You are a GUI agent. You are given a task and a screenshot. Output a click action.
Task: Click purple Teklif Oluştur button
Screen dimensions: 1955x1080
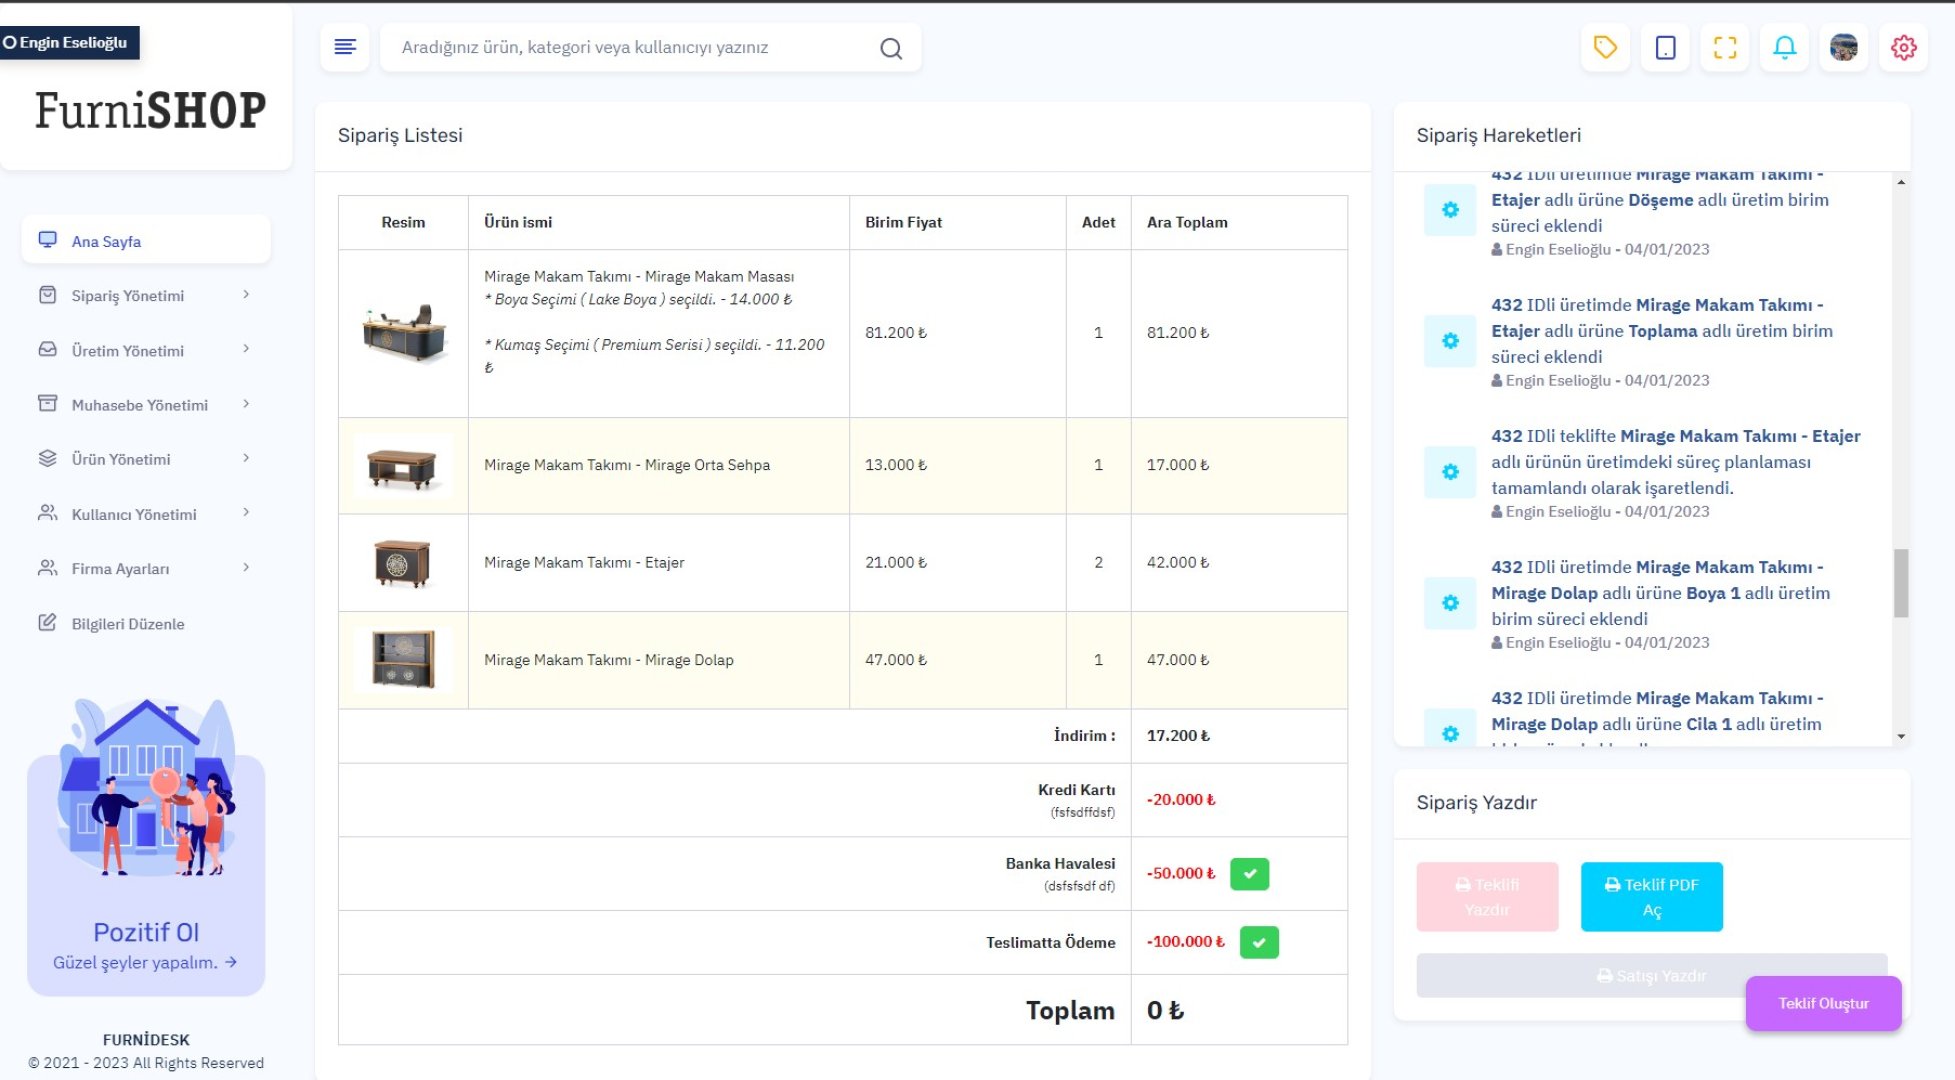(1823, 1003)
